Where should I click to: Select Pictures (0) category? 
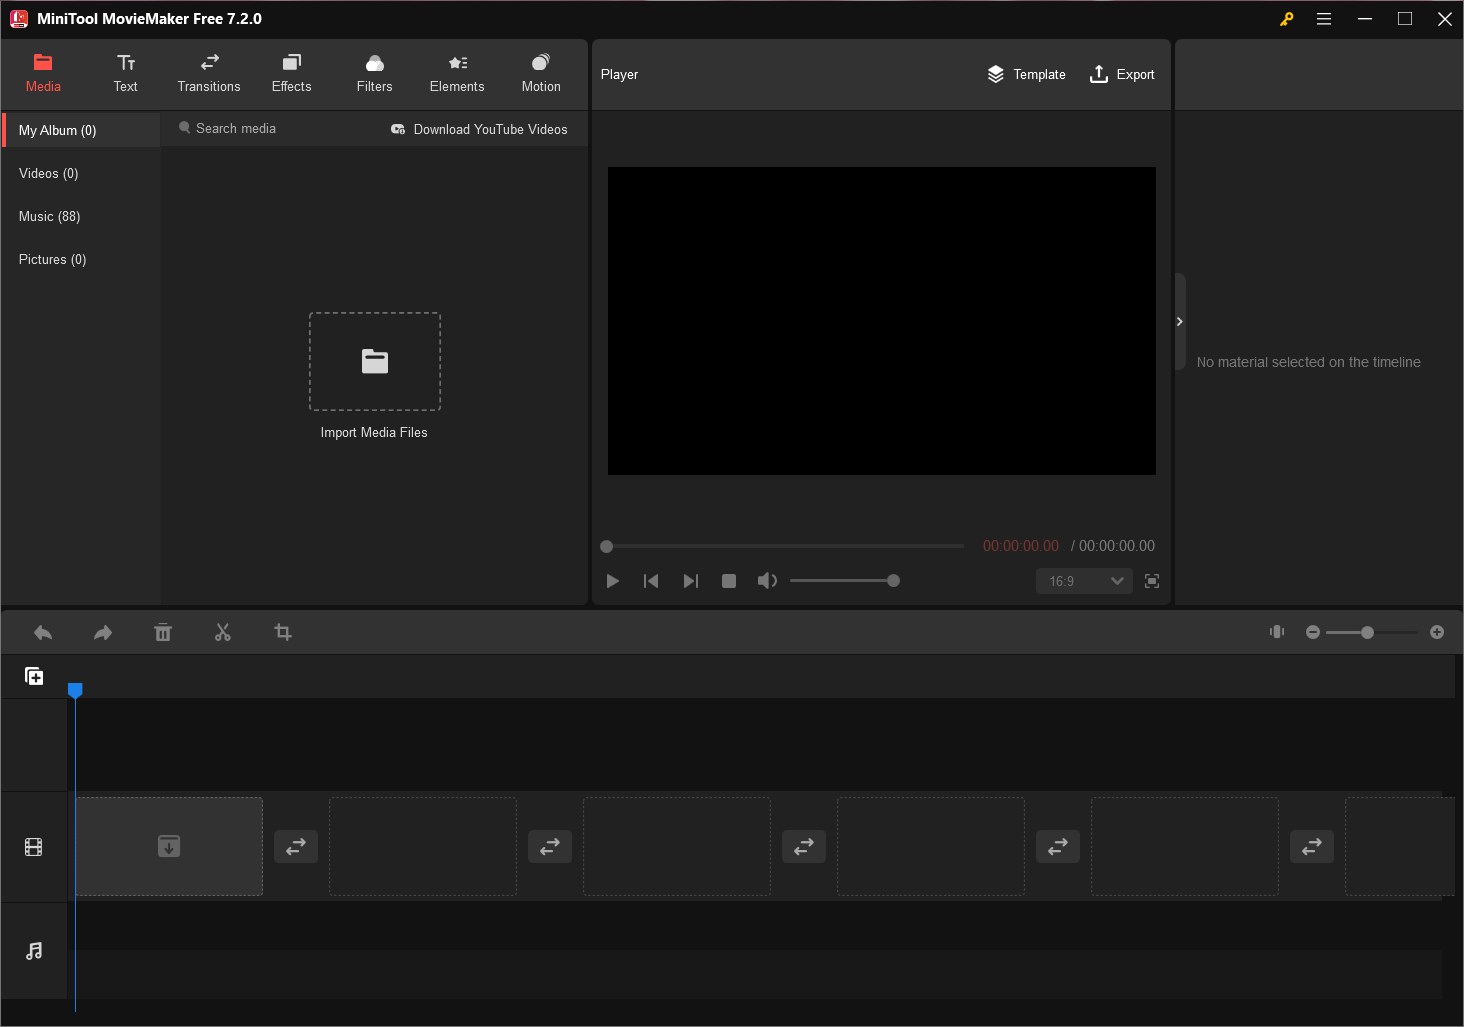point(82,259)
